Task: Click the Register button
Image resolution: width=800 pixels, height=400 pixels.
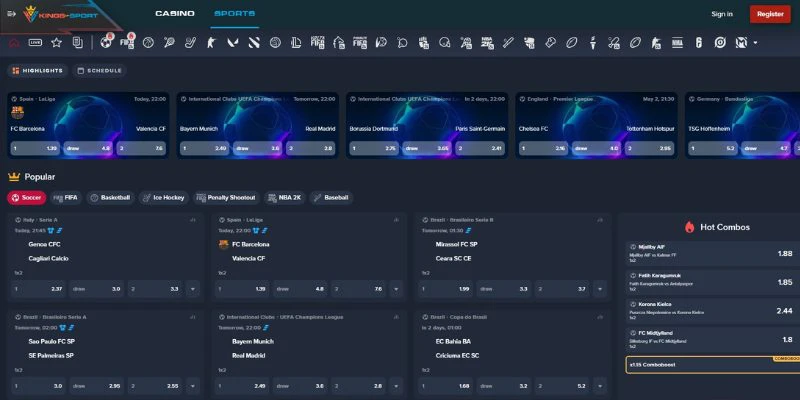Action: 770,14
